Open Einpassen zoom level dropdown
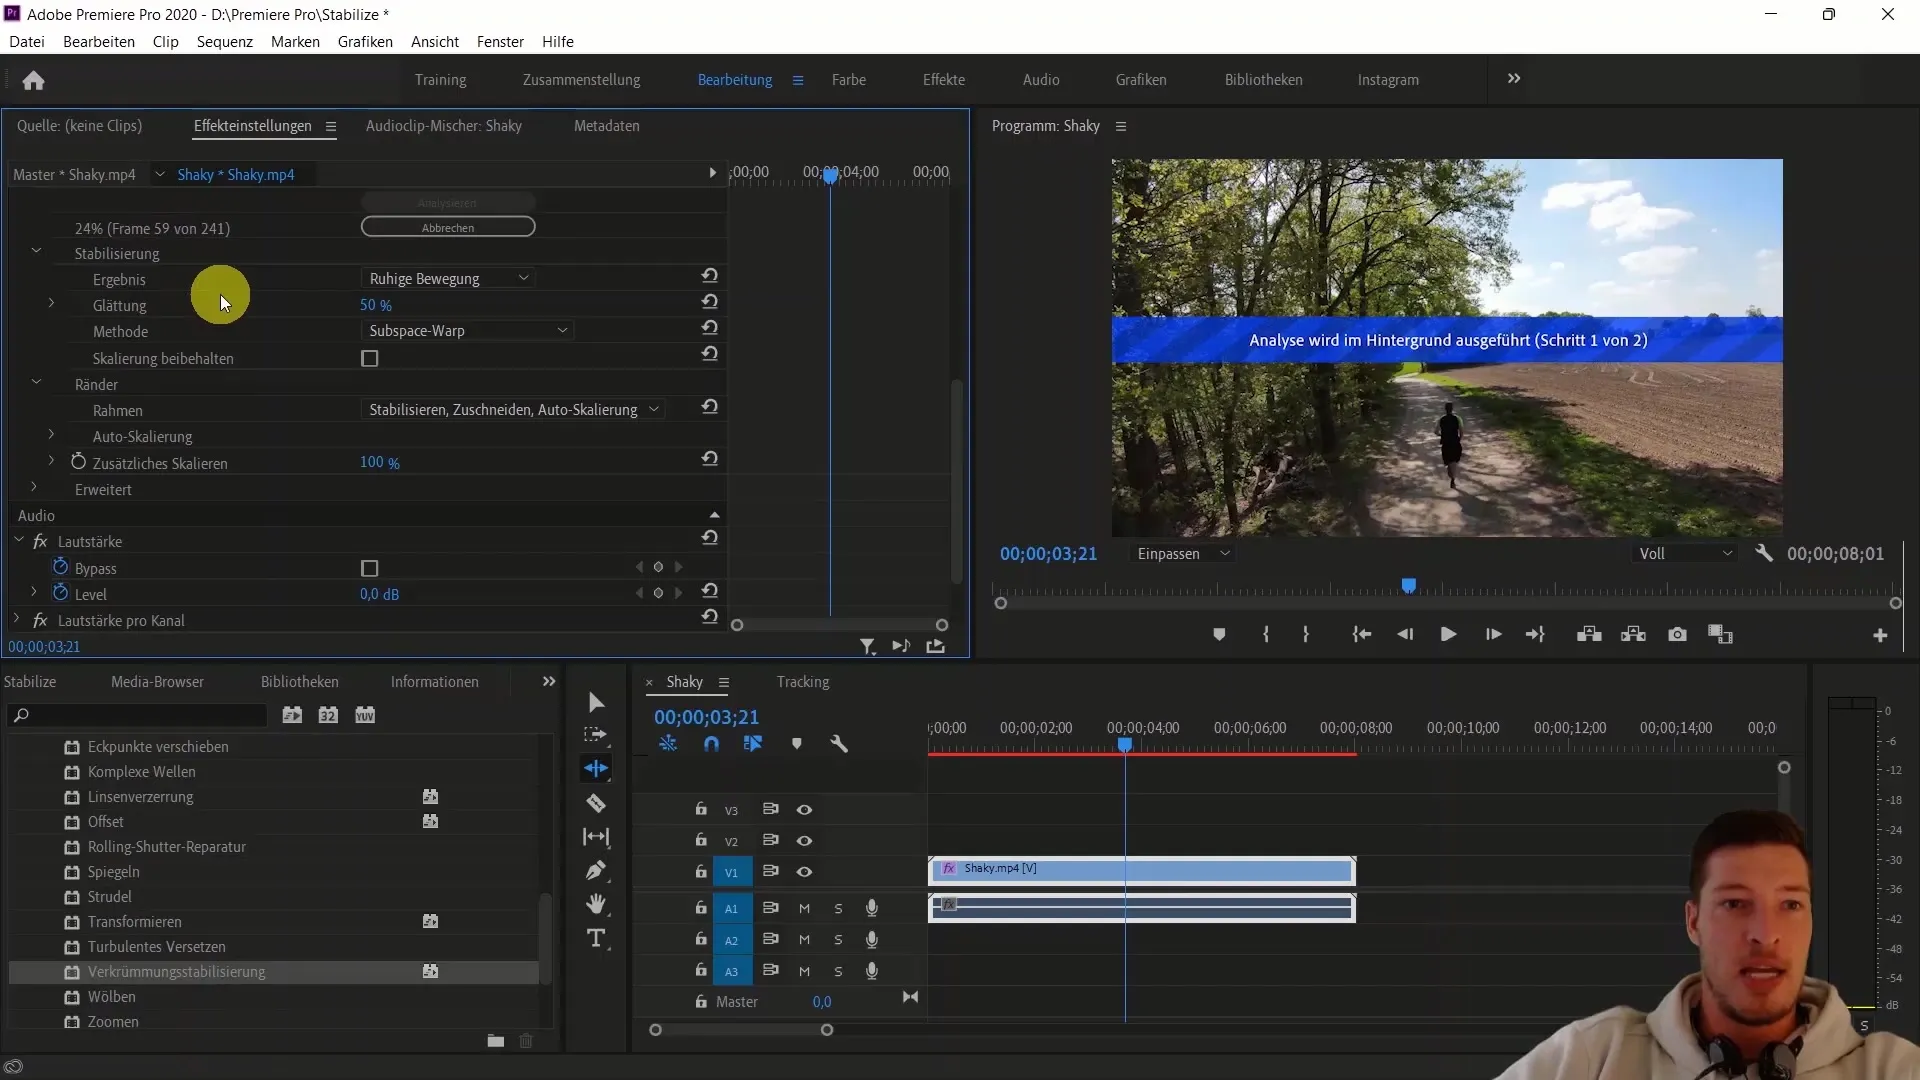This screenshot has height=1080, width=1920. click(x=1183, y=554)
